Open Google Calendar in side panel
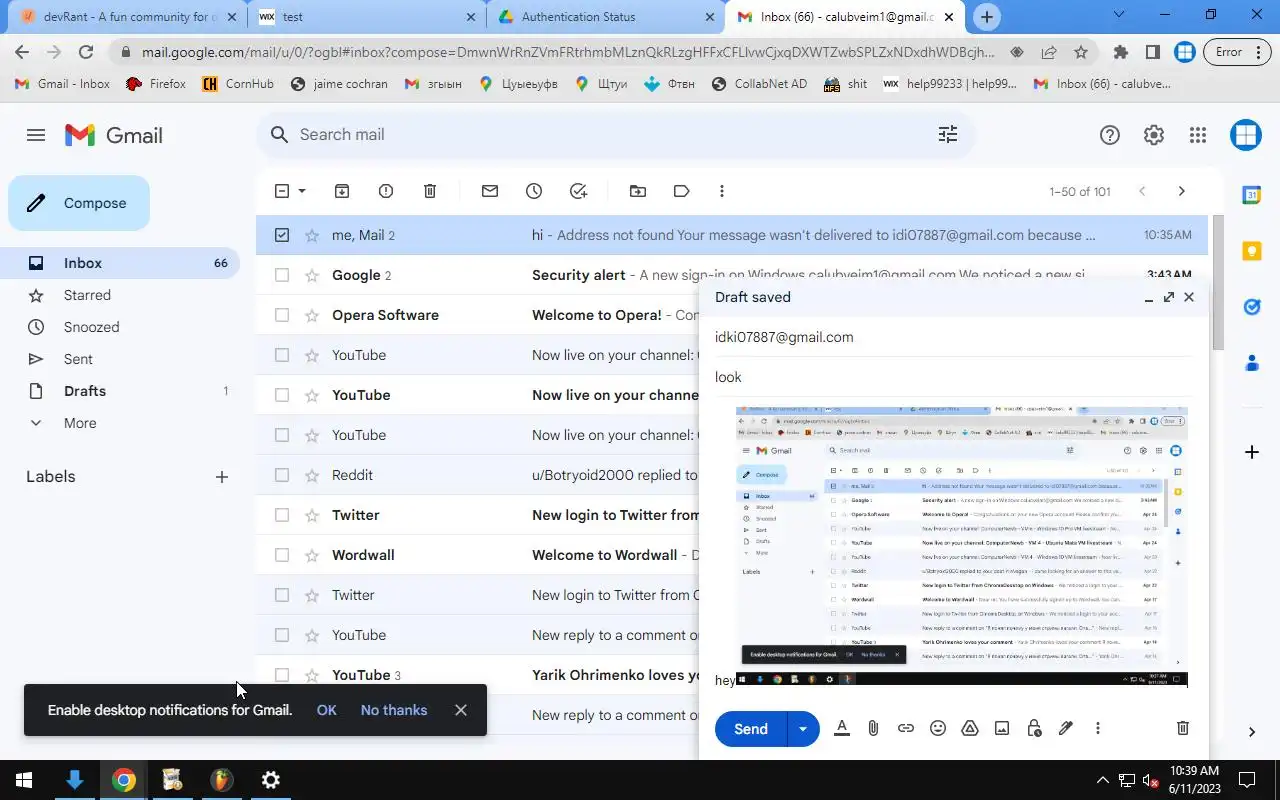 pyautogui.click(x=1251, y=195)
